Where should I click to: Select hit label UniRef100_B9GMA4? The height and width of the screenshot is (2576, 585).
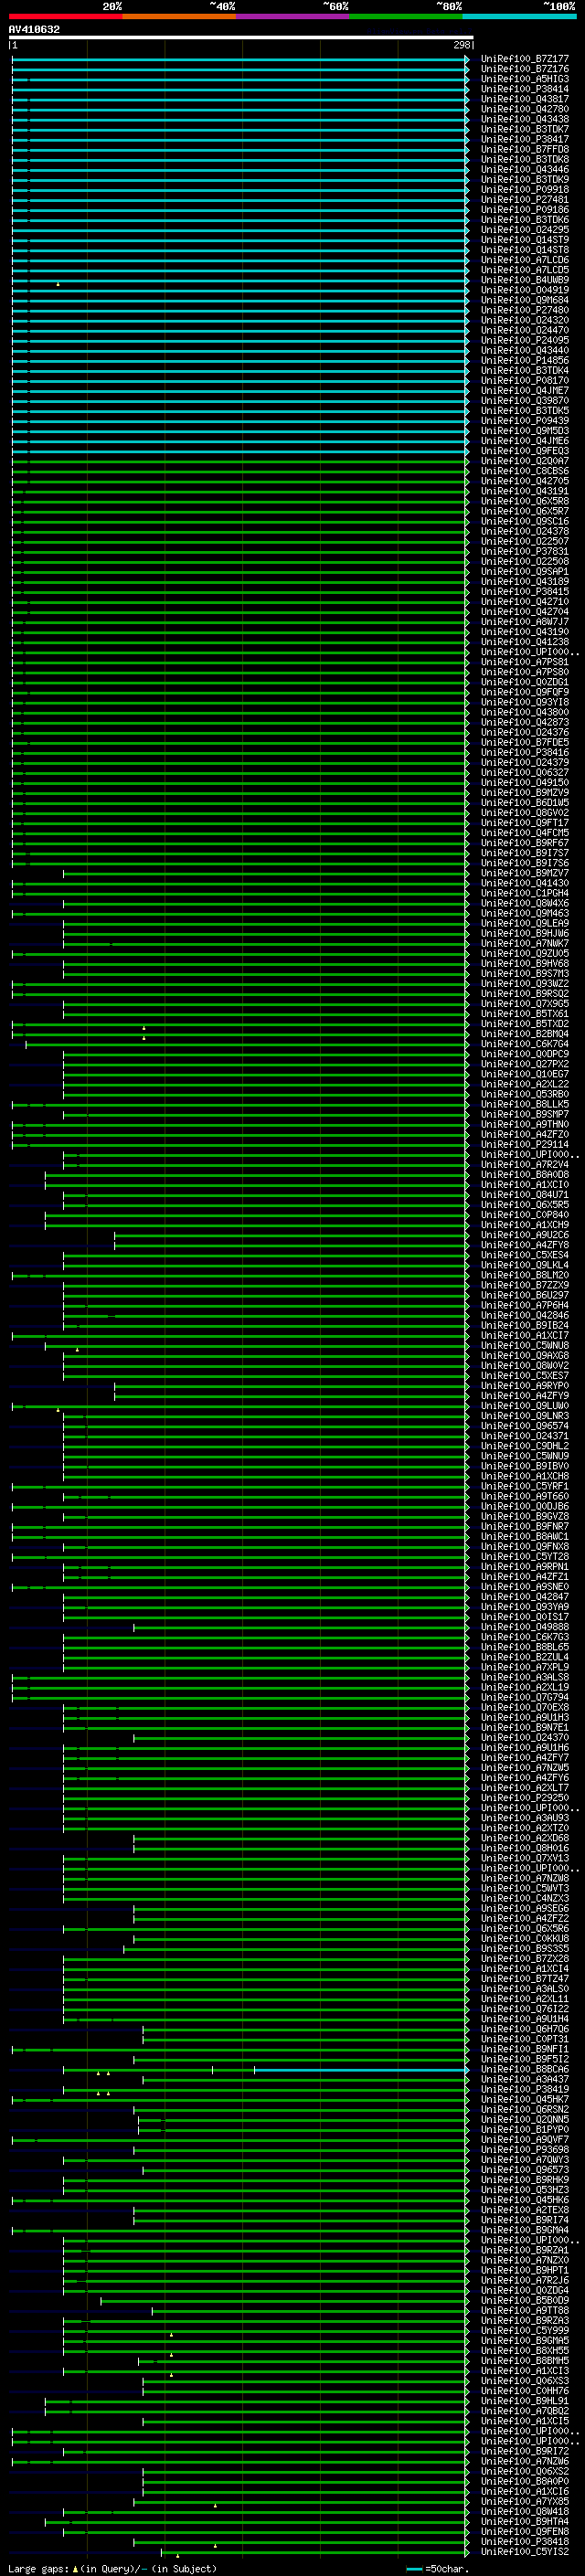click(525, 2230)
